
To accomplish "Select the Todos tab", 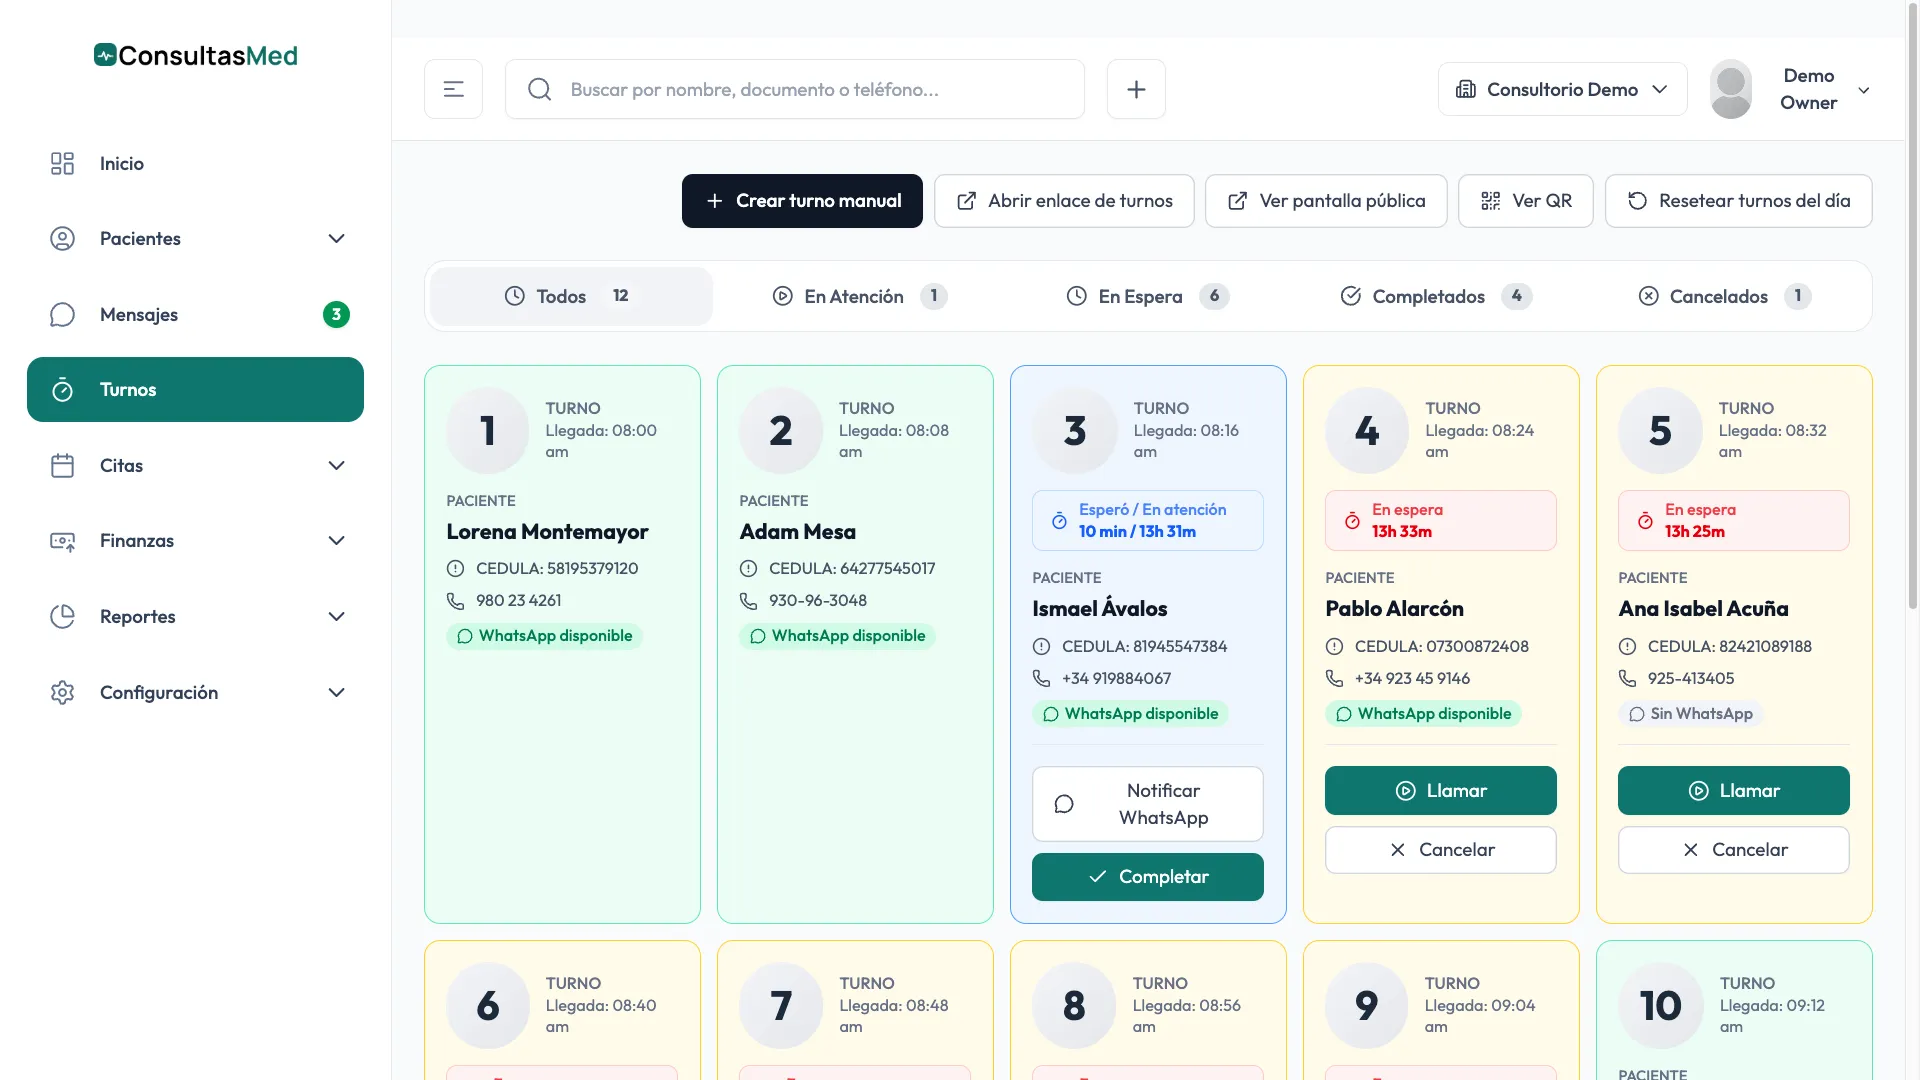I will click(571, 296).
